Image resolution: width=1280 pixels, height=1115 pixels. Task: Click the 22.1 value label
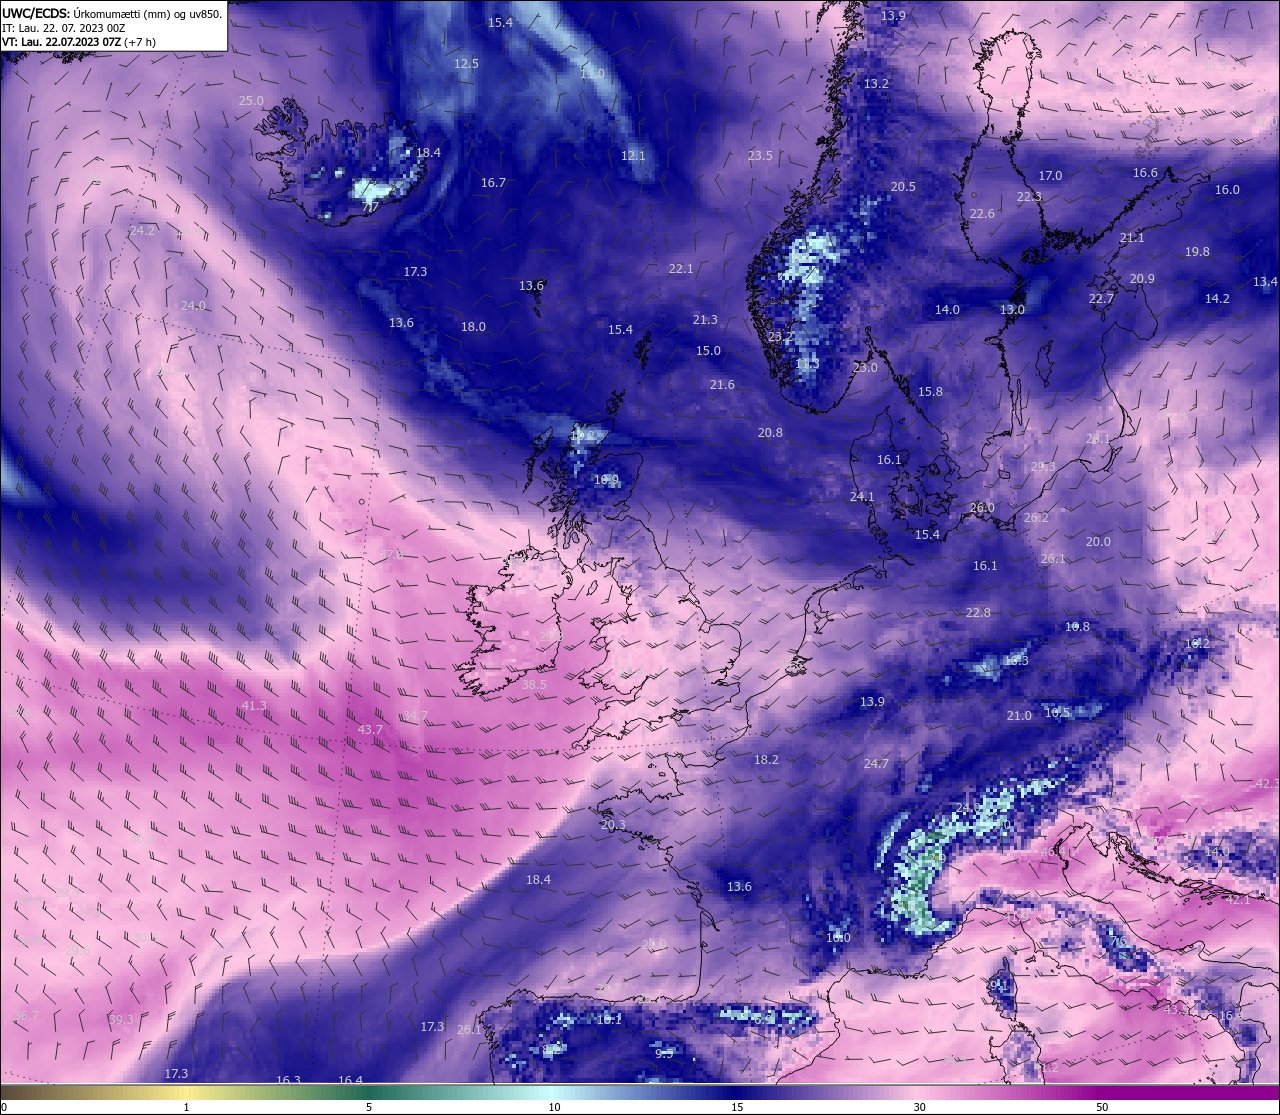[x=681, y=269]
